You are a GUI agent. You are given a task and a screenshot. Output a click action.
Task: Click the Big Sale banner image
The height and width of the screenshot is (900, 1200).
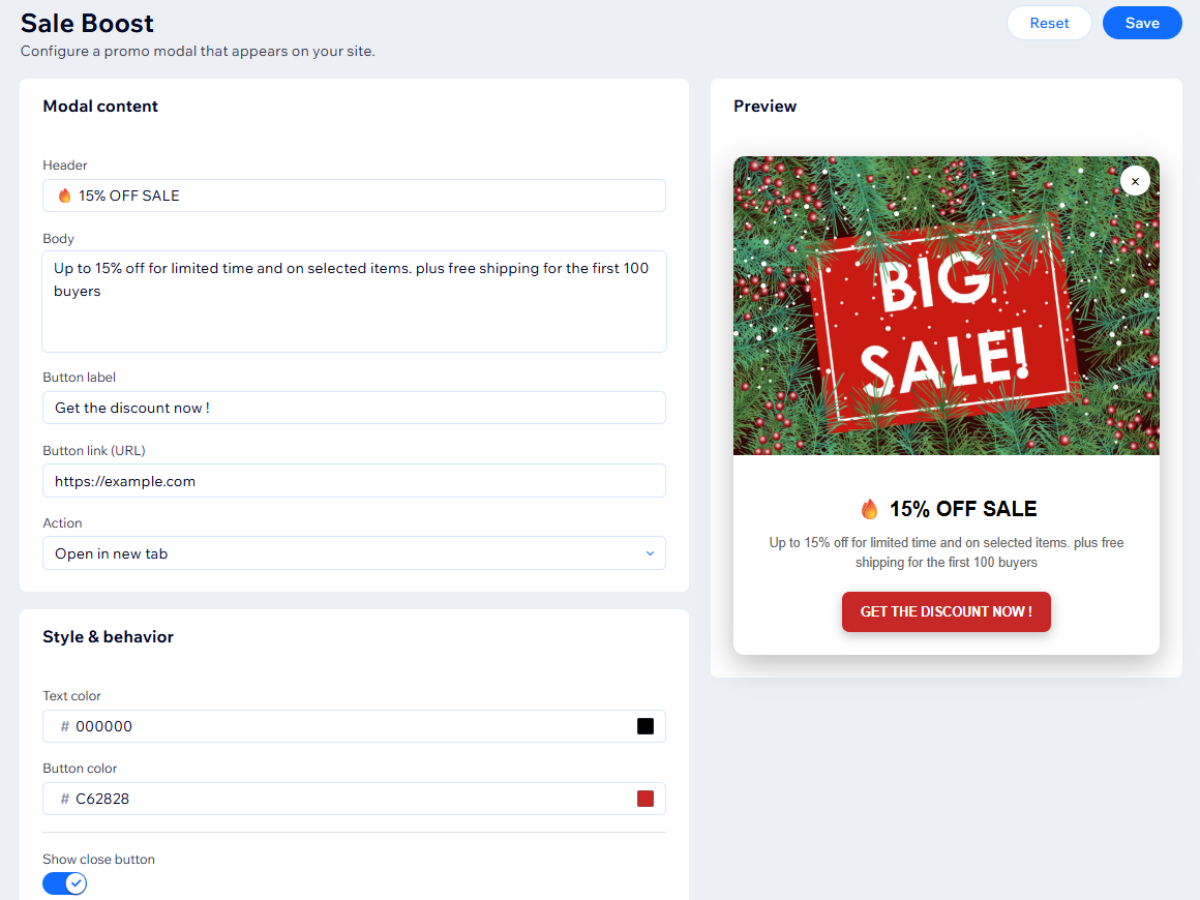click(x=946, y=305)
